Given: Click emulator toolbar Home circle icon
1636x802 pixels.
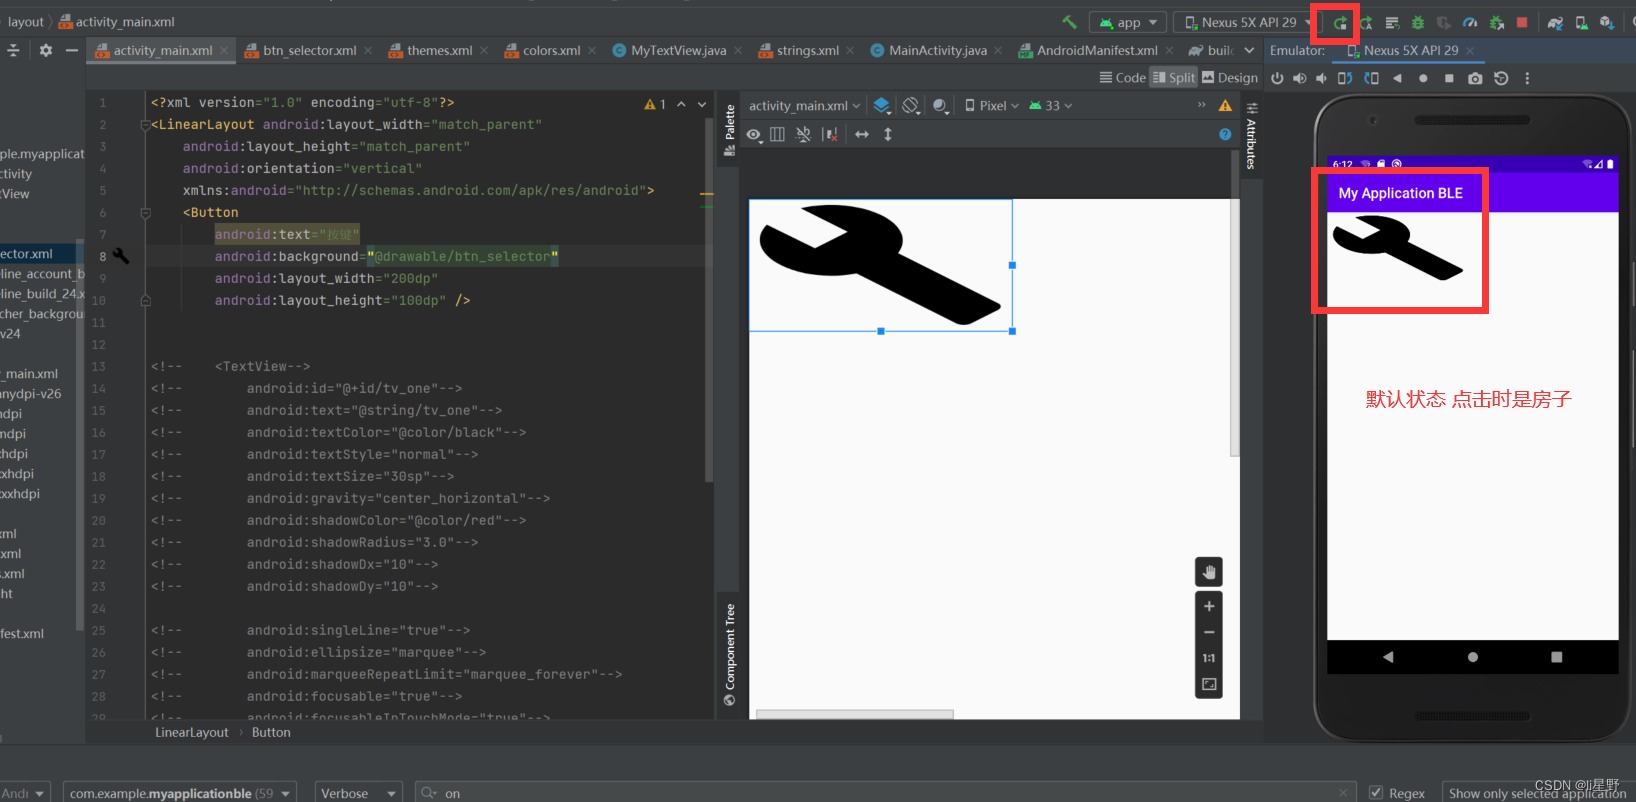Looking at the screenshot, I should point(1423,78).
